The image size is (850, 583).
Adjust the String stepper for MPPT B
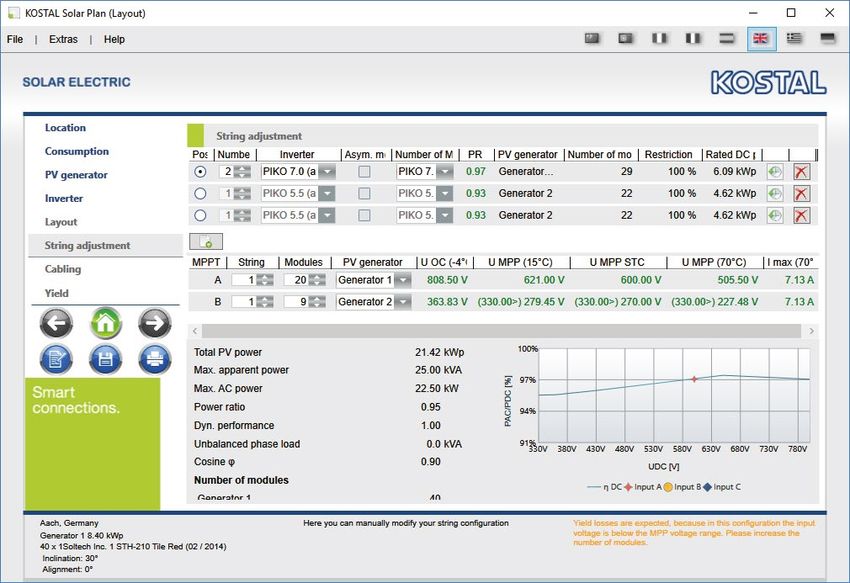(x=265, y=302)
